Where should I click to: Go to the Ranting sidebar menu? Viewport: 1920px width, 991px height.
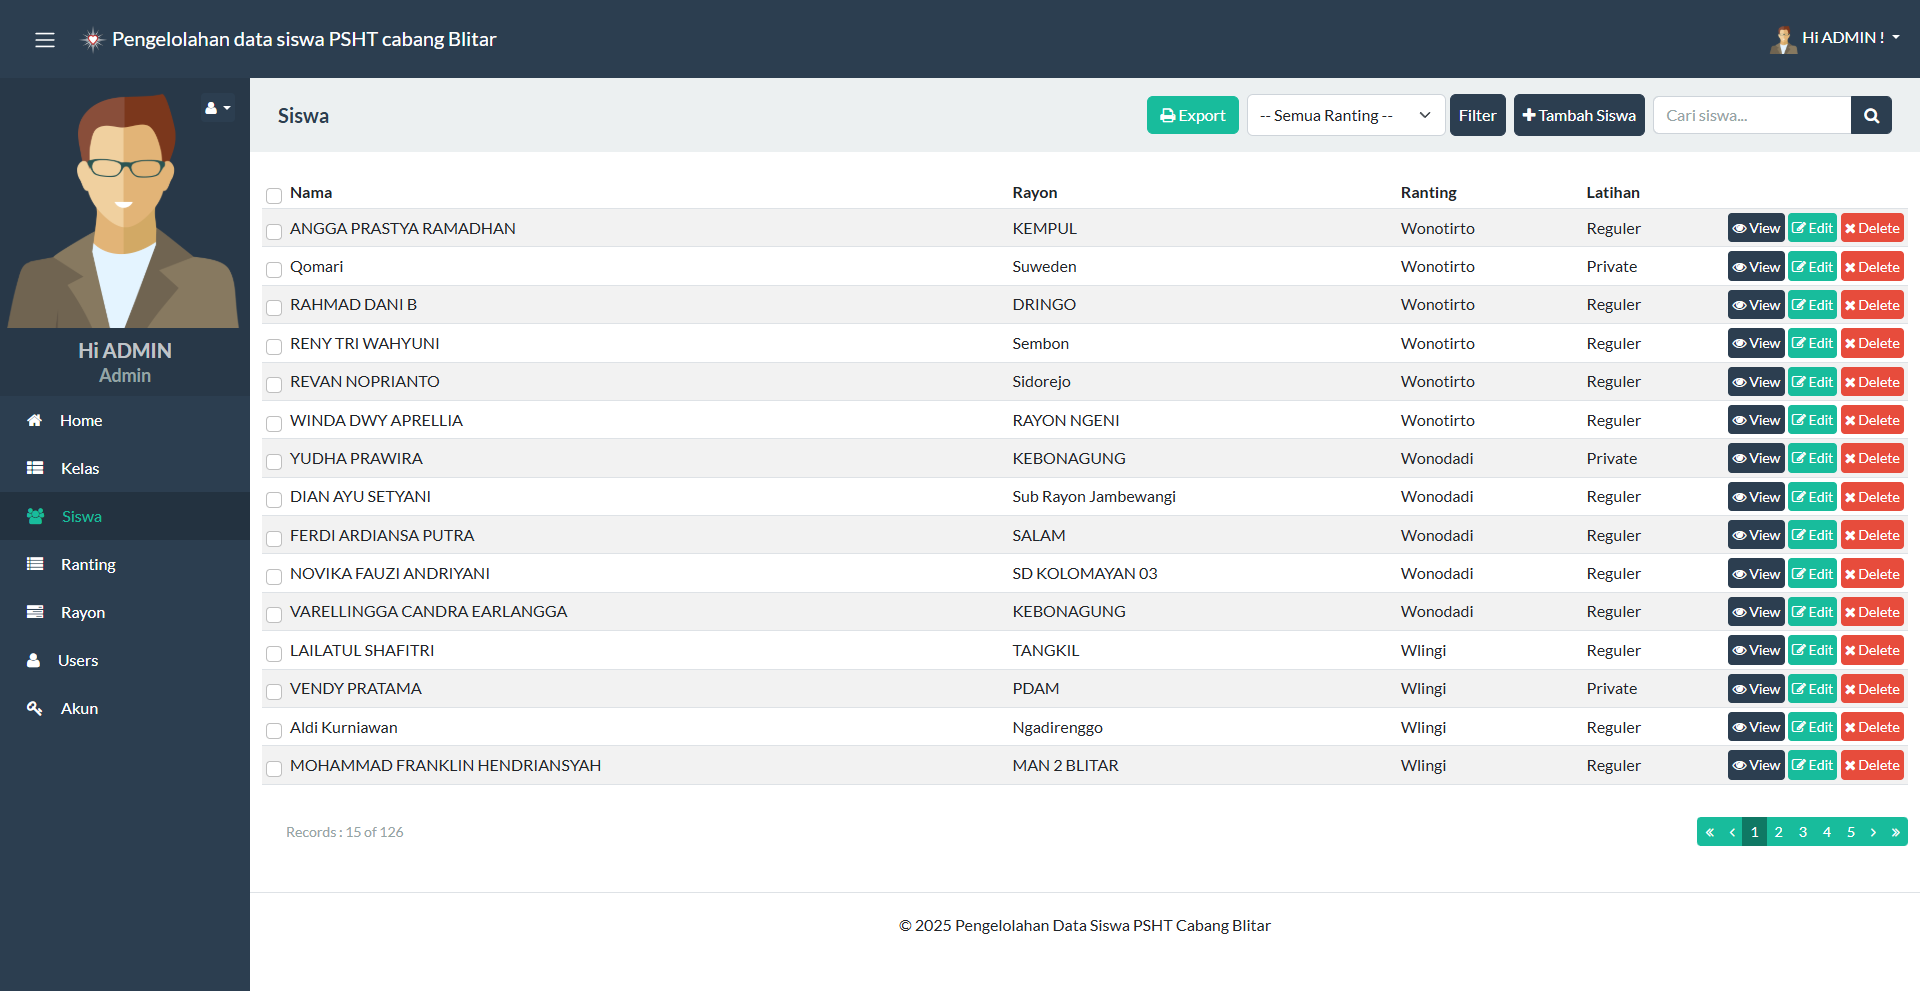point(88,565)
